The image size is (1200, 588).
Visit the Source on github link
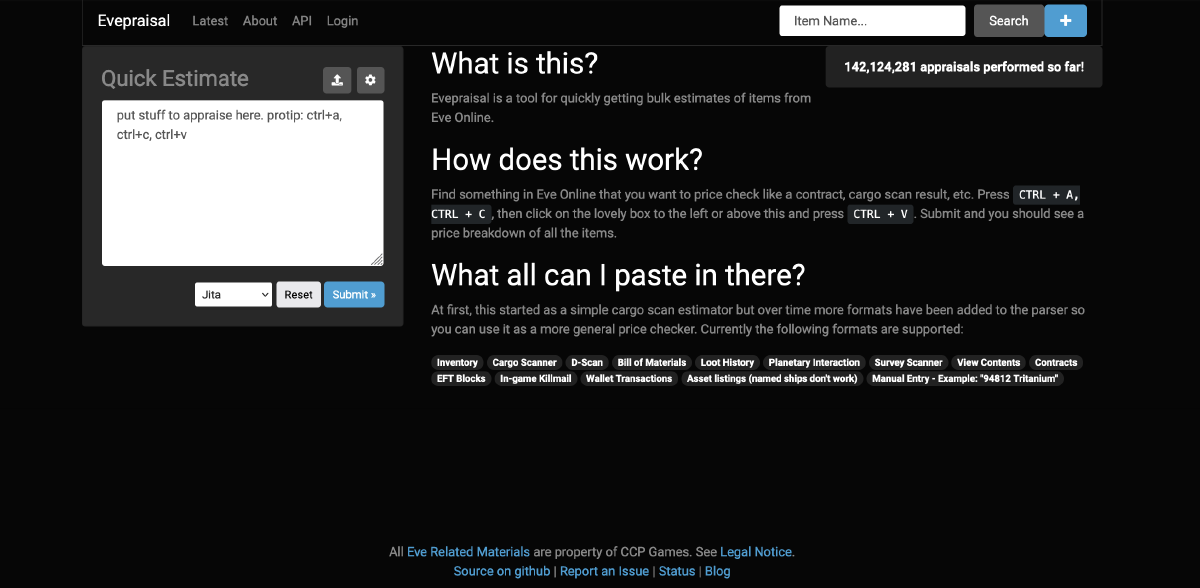point(502,571)
